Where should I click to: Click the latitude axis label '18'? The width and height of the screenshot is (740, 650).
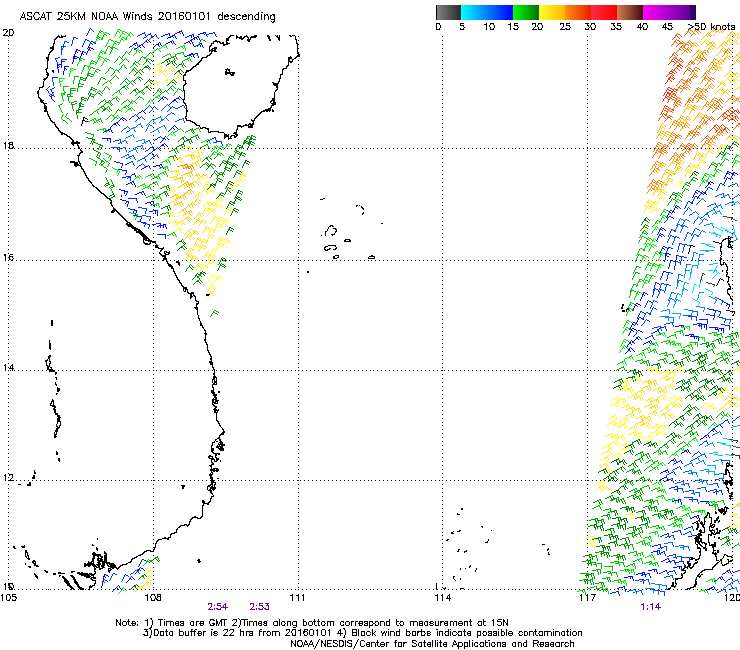pos(8,145)
